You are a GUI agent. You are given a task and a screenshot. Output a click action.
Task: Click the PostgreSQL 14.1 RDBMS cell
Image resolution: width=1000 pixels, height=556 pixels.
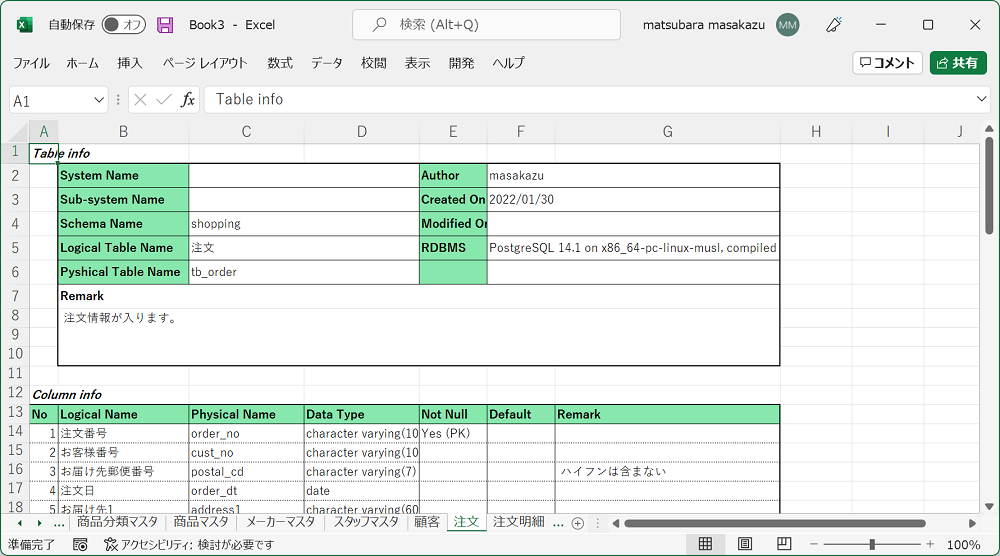(x=633, y=248)
